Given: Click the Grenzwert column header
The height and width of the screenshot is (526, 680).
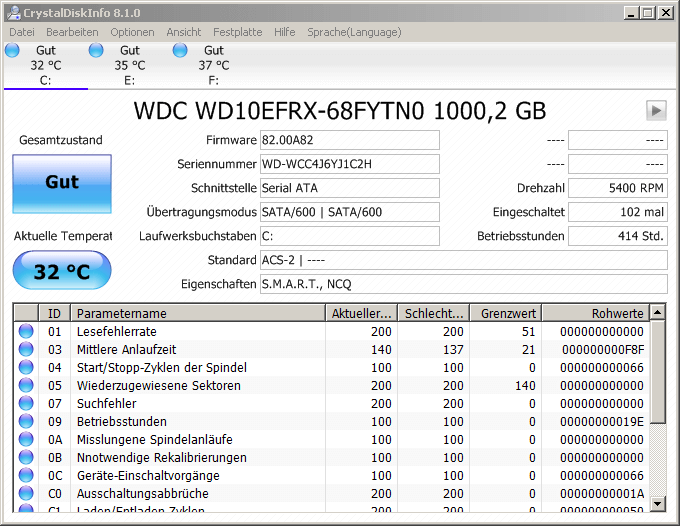Looking at the screenshot, I should (x=506, y=313).
